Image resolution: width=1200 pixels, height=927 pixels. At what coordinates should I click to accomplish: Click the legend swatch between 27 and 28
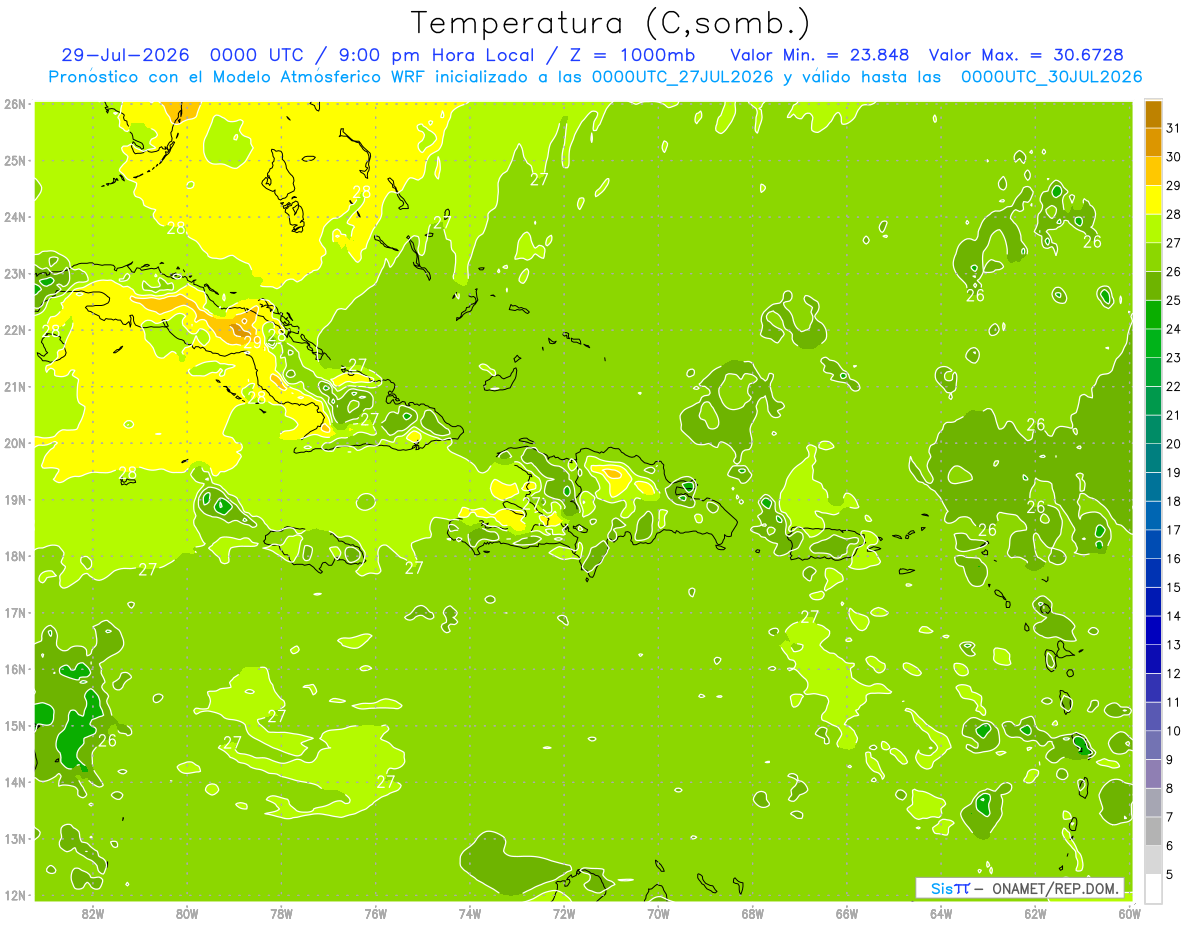[1153, 229]
